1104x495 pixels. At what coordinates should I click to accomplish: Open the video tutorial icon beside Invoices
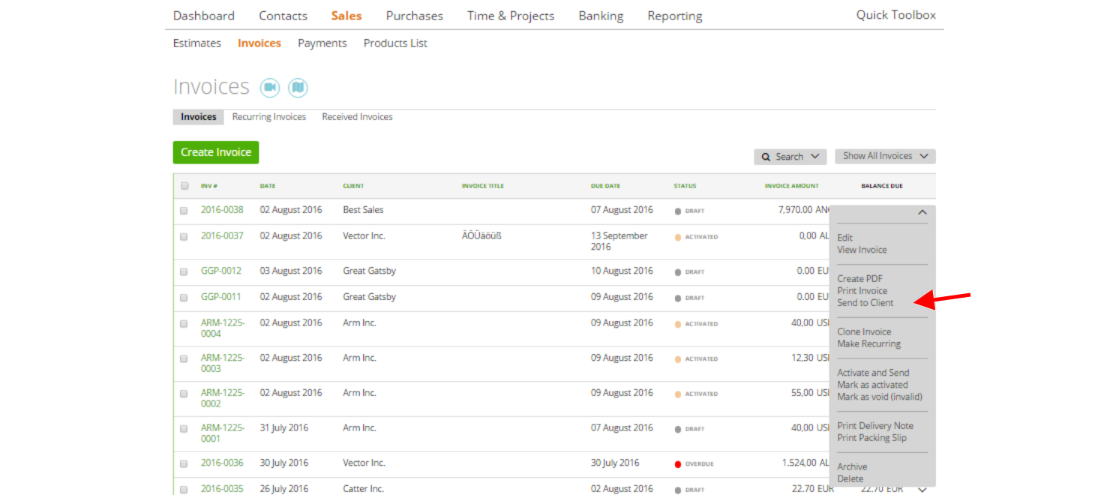tap(270, 87)
